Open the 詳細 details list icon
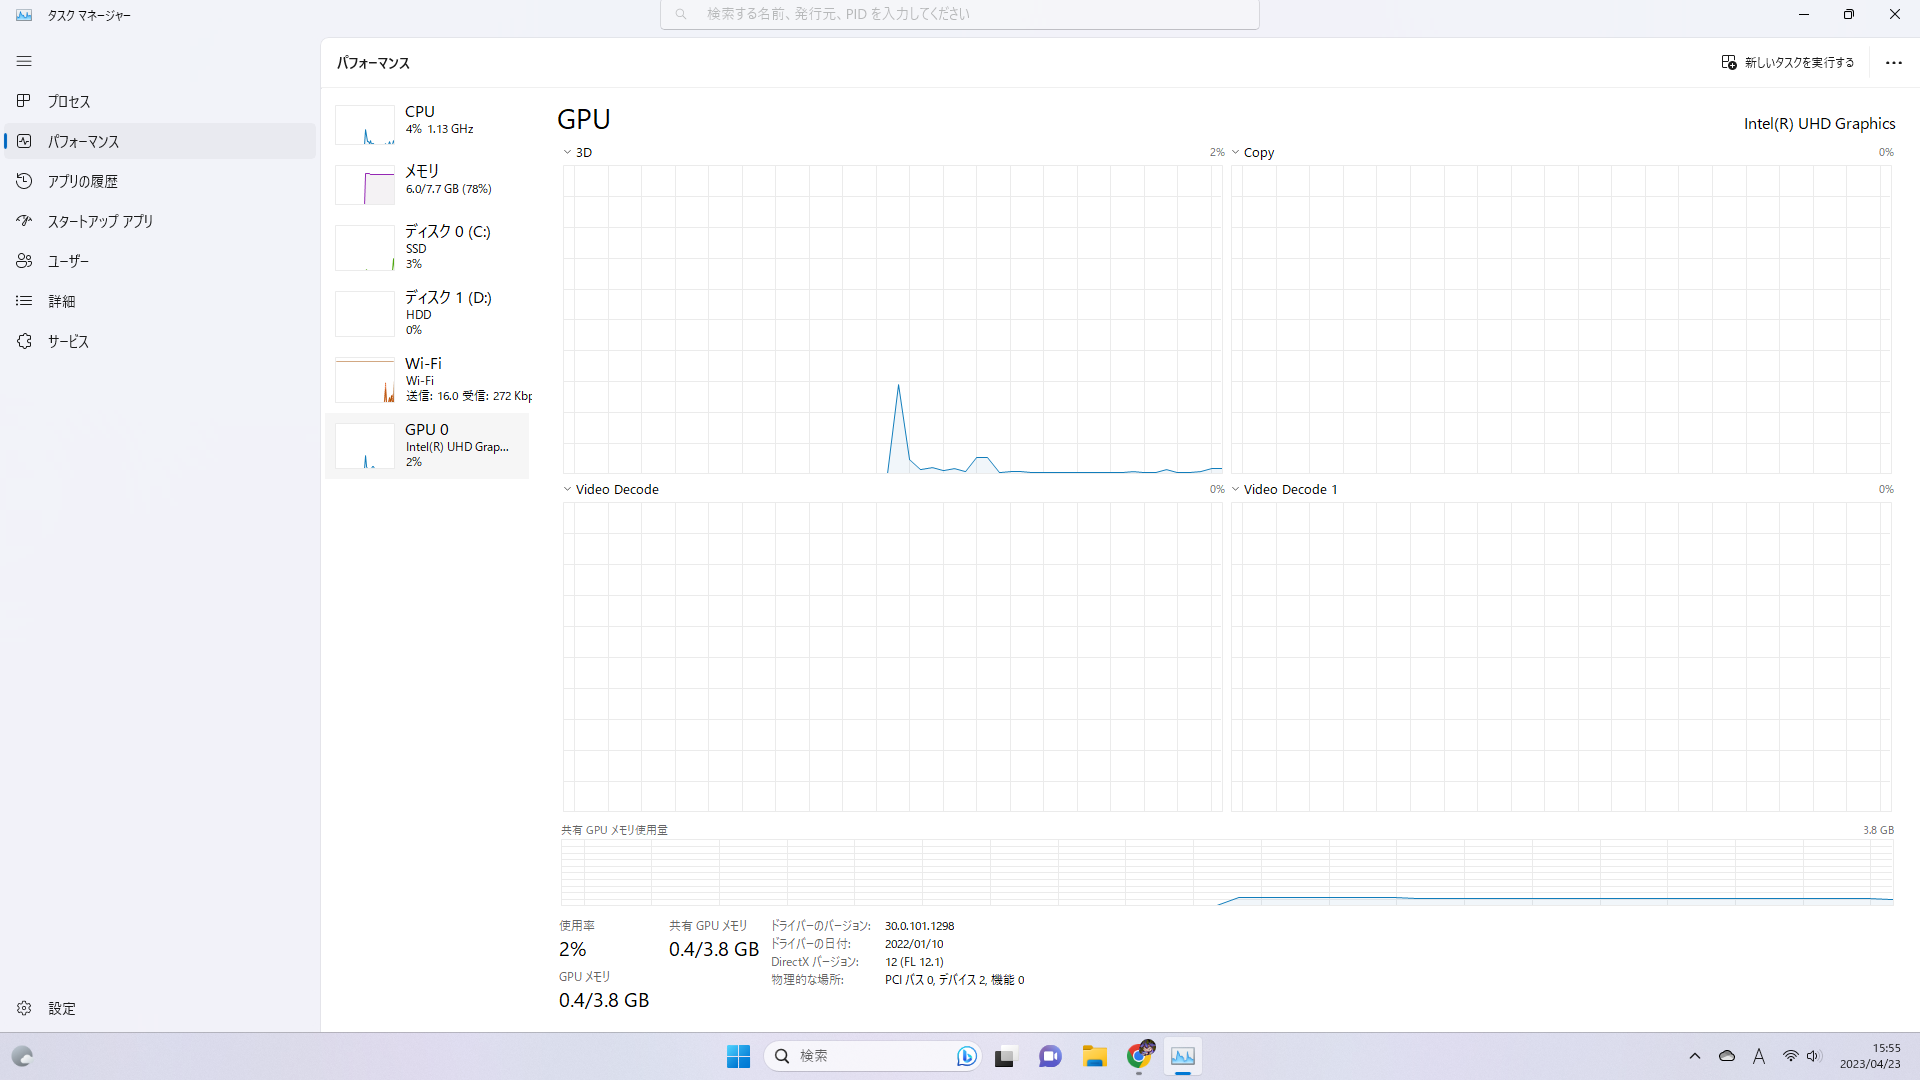This screenshot has width=1920, height=1080. (24, 301)
